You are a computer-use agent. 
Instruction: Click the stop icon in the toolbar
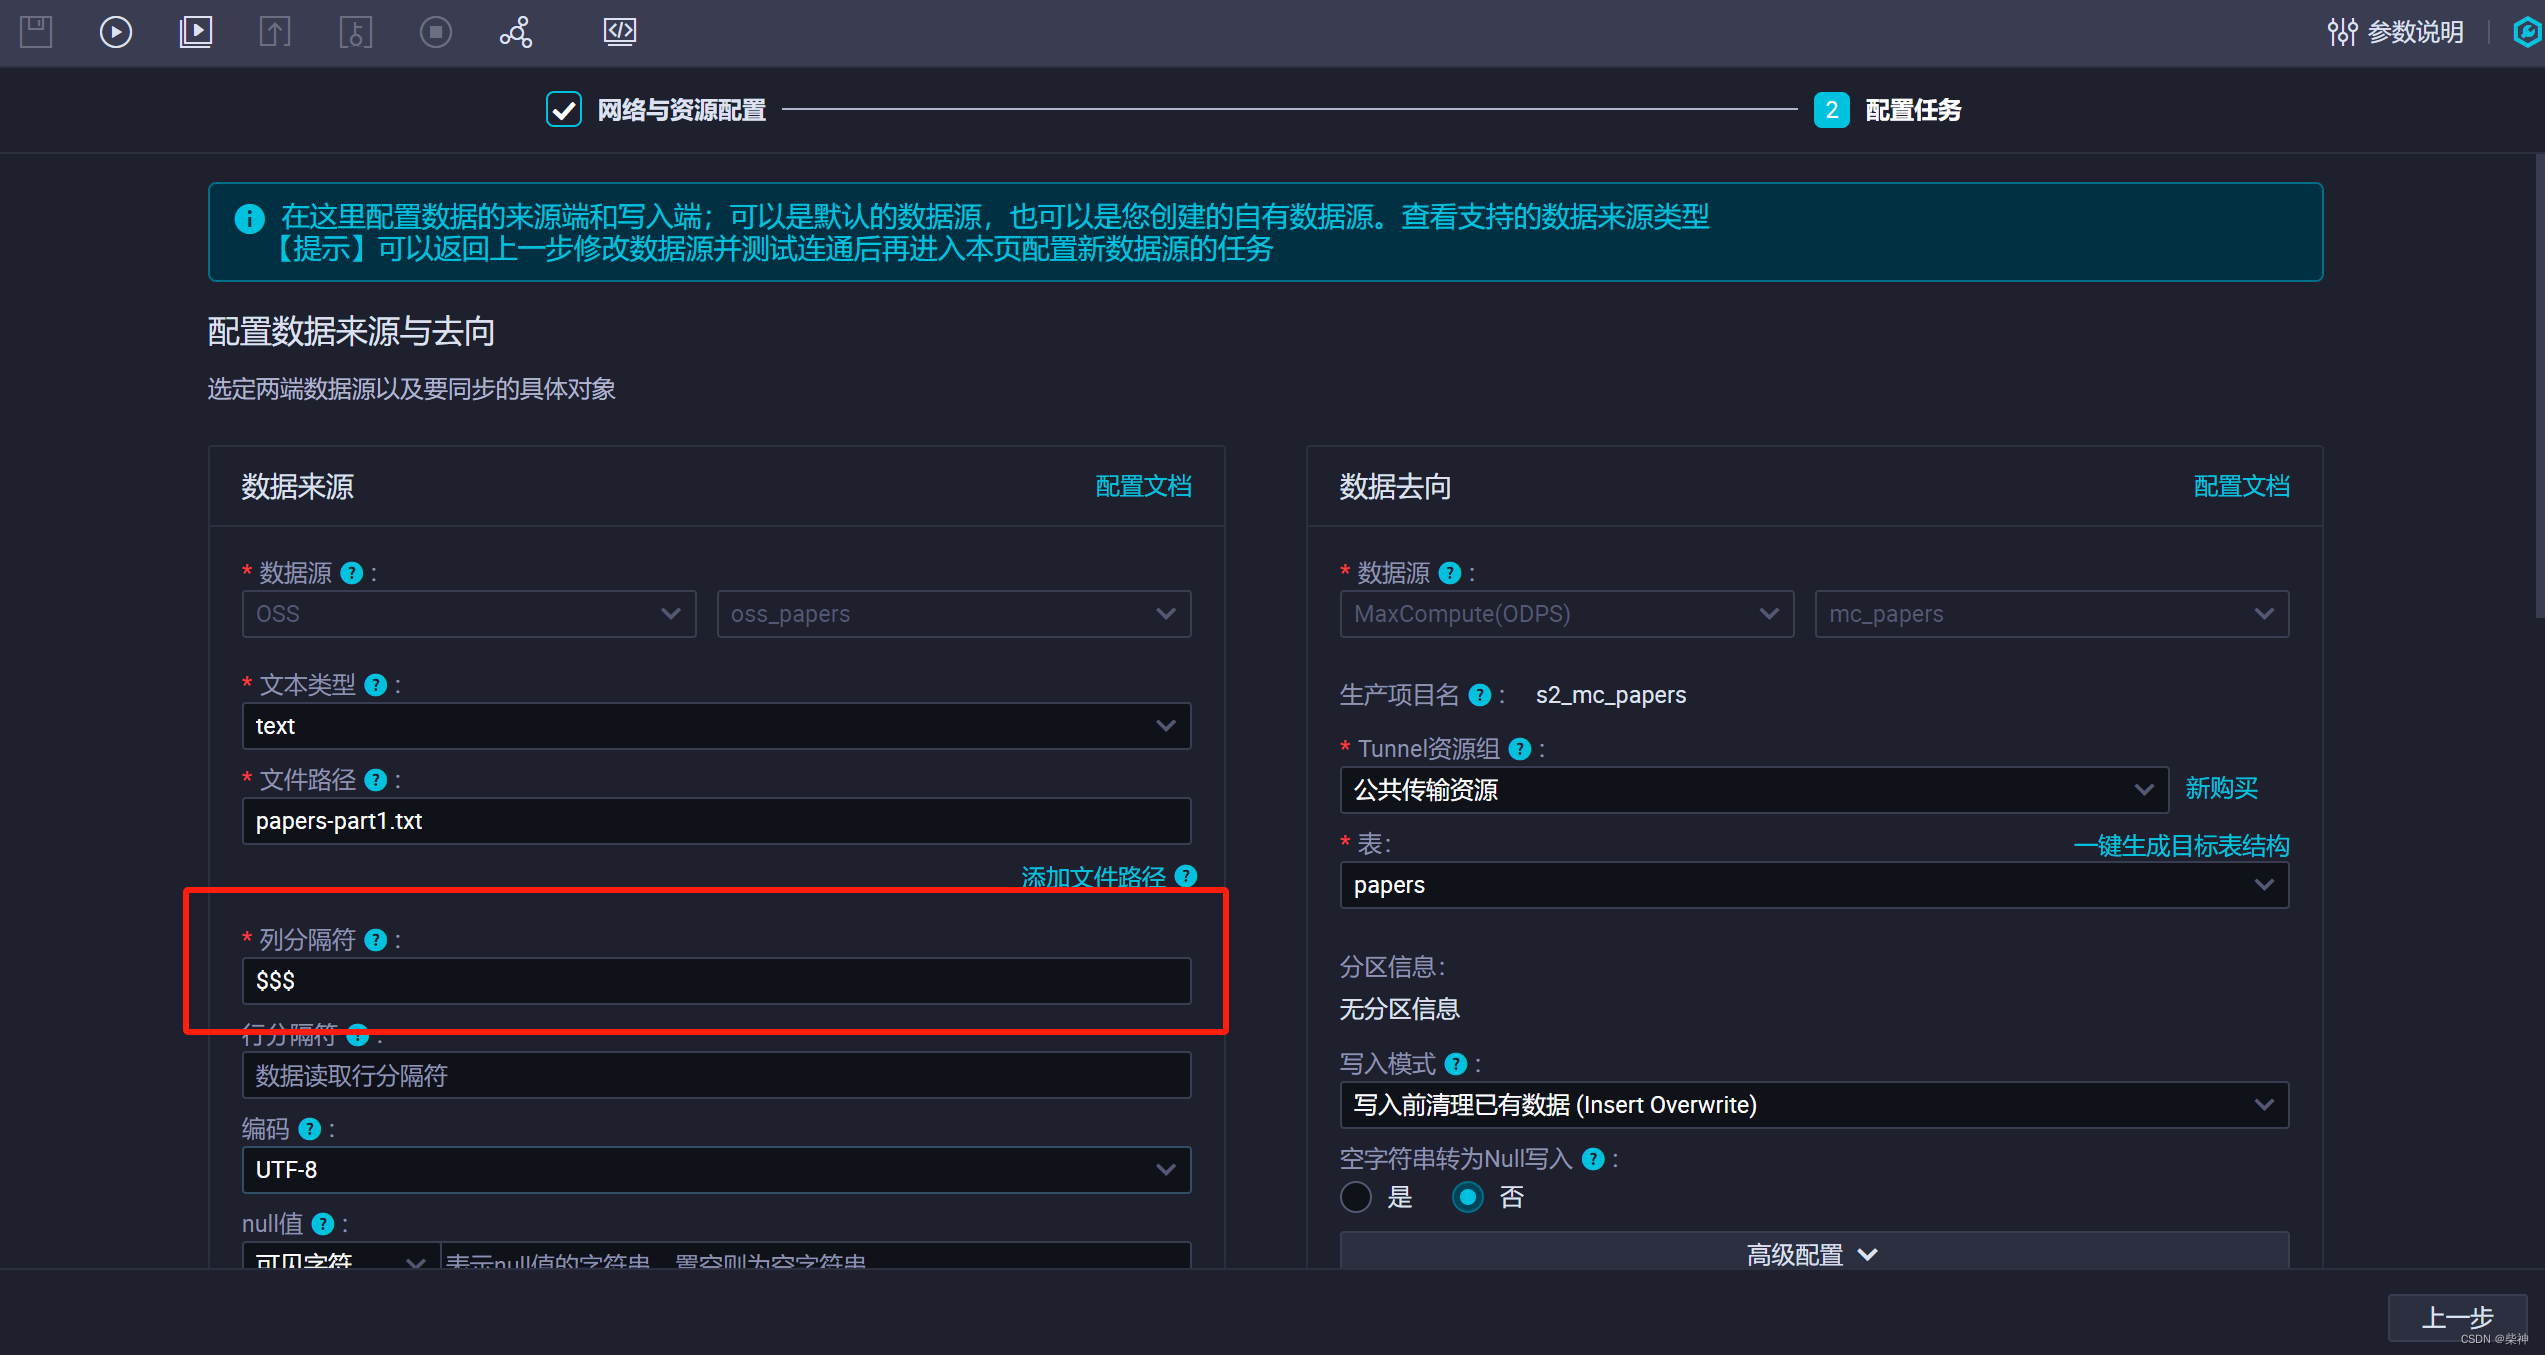(x=436, y=32)
